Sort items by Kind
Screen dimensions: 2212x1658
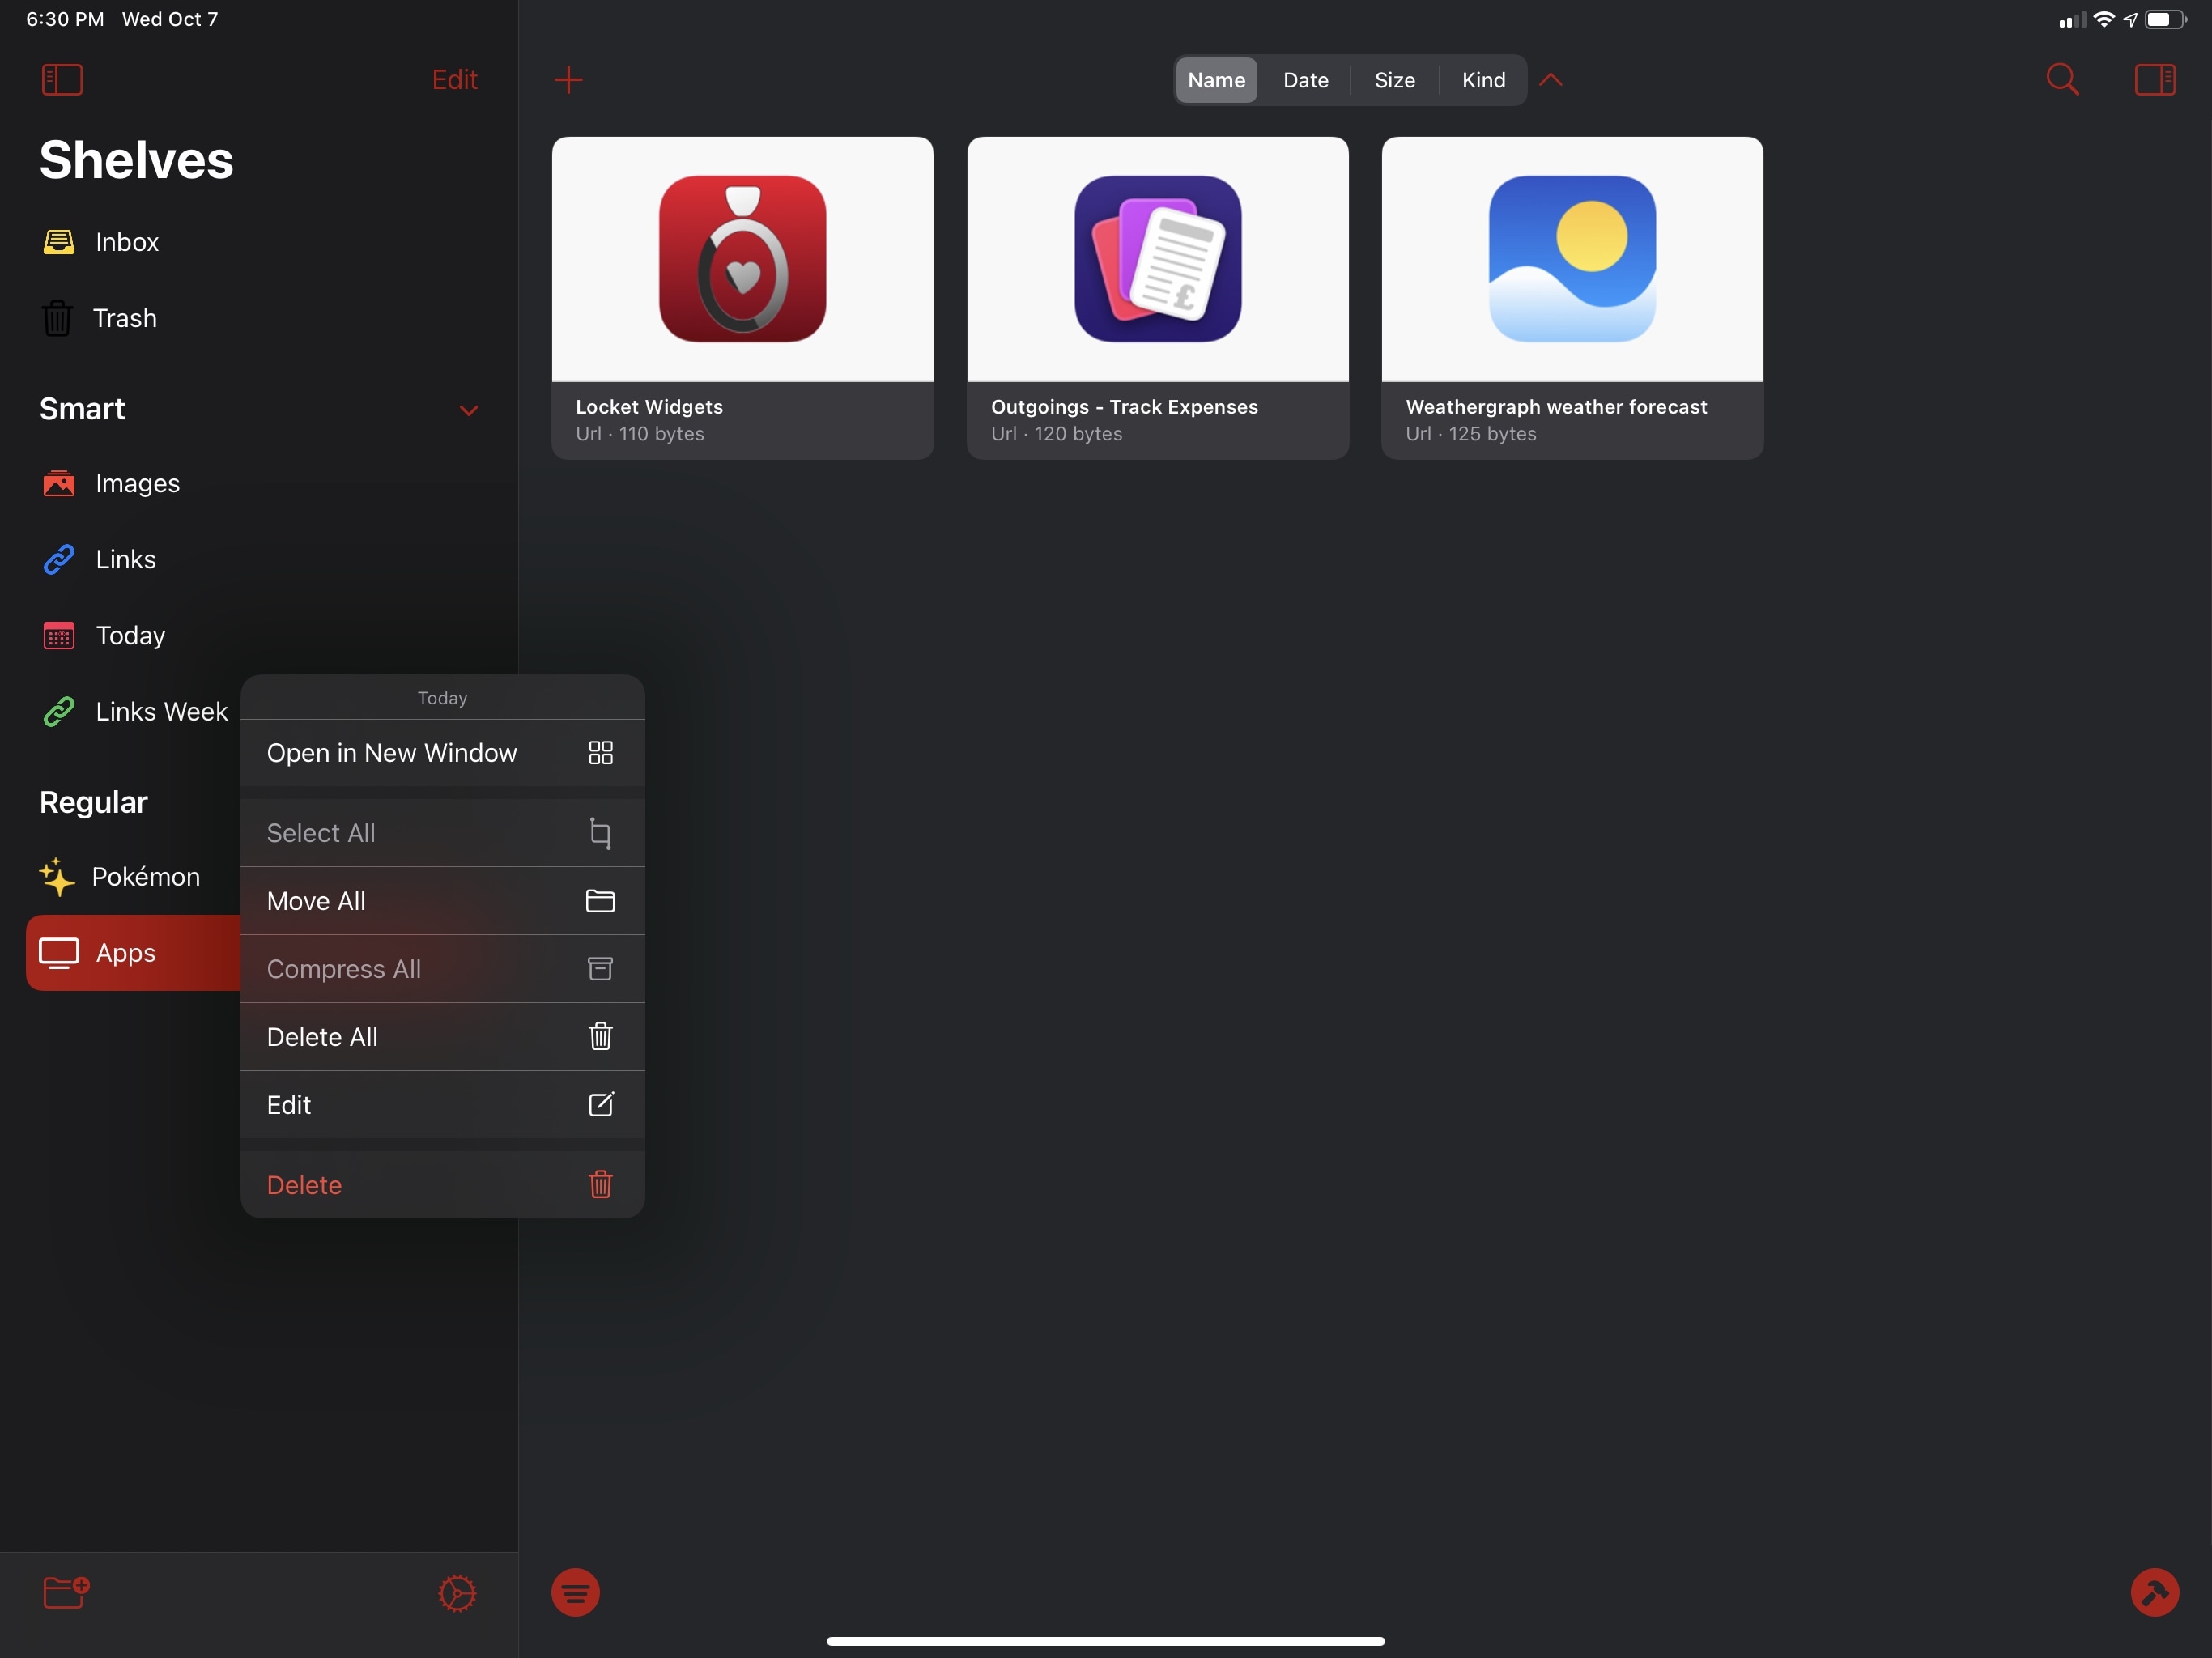[x=1483, y=80]
